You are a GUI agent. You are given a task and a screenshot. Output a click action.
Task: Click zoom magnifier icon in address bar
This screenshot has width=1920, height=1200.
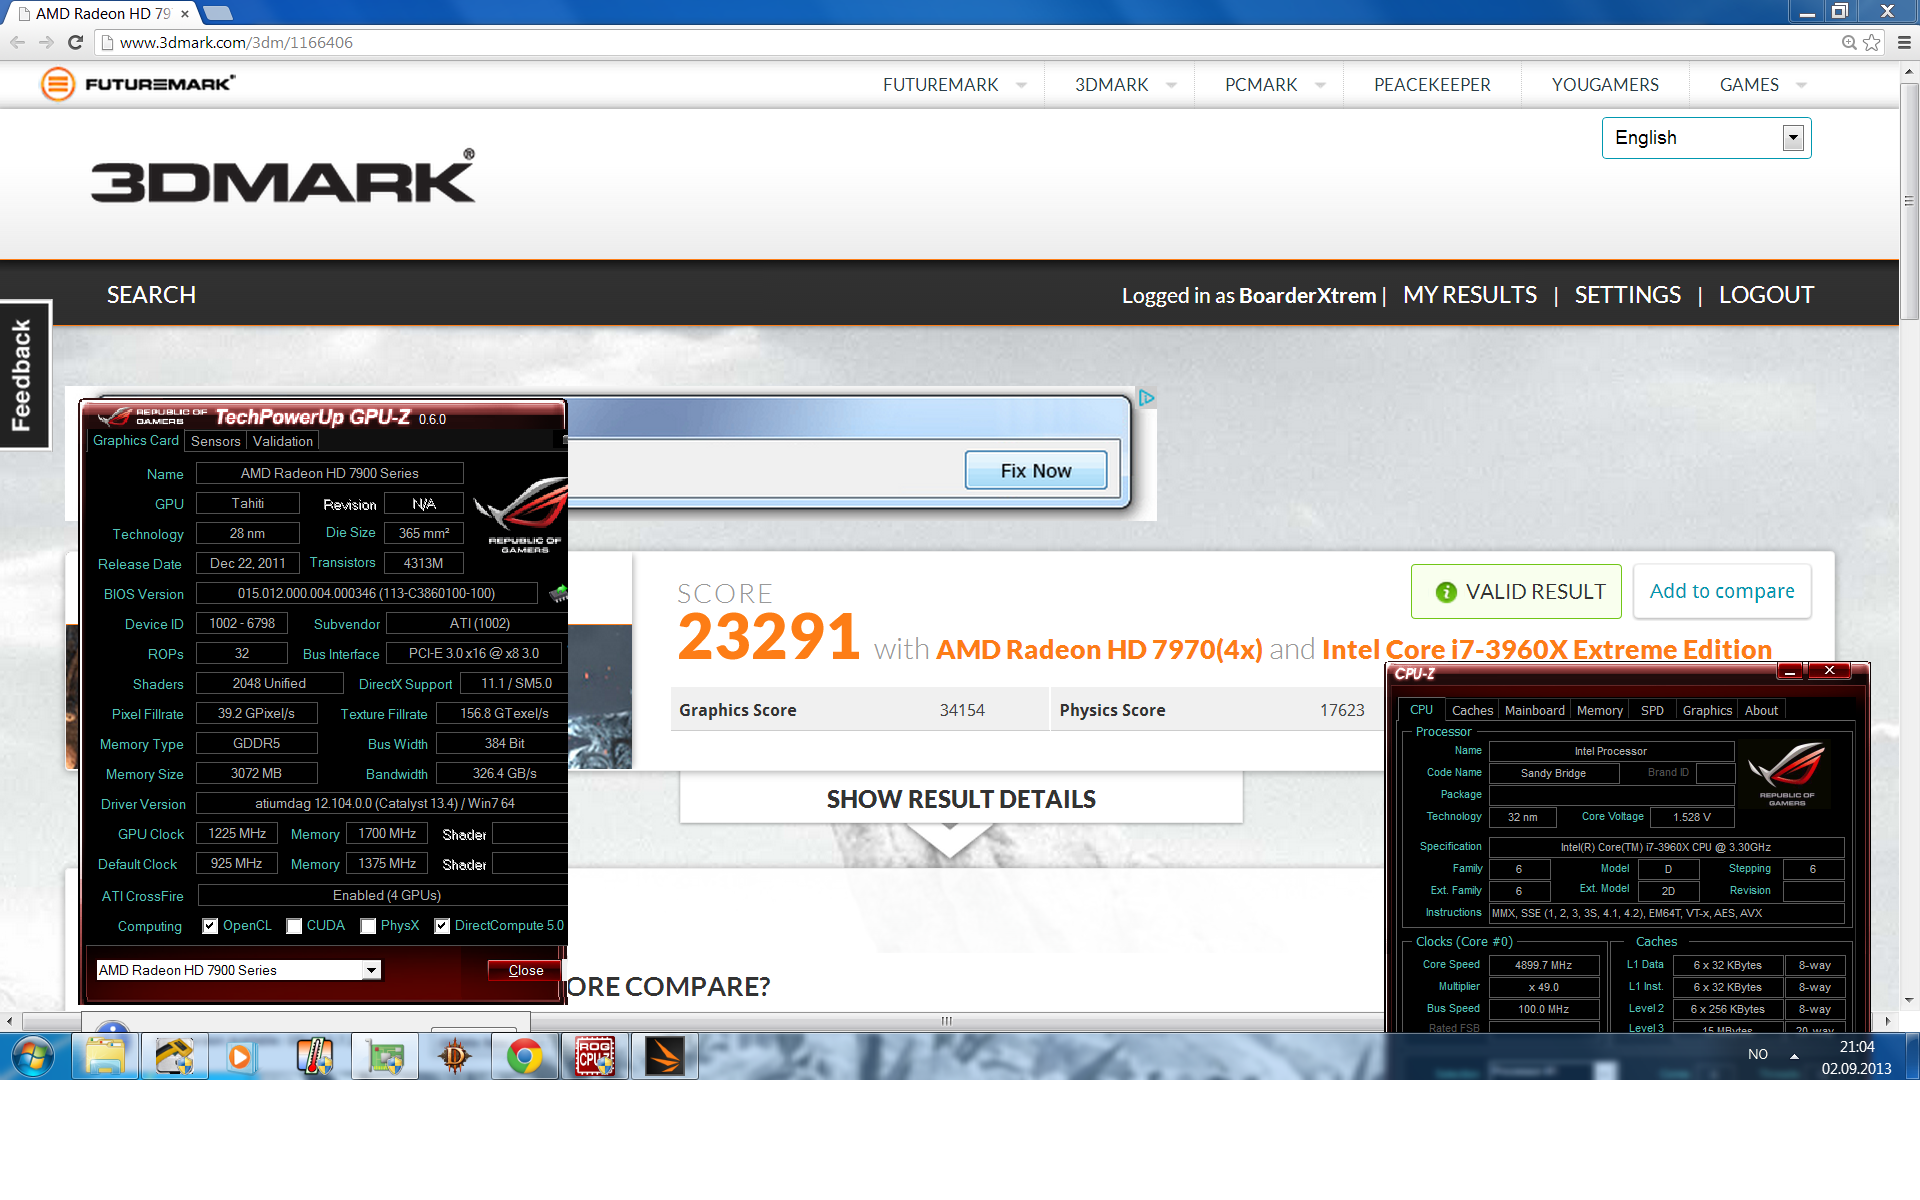(x=1849, y=42)
